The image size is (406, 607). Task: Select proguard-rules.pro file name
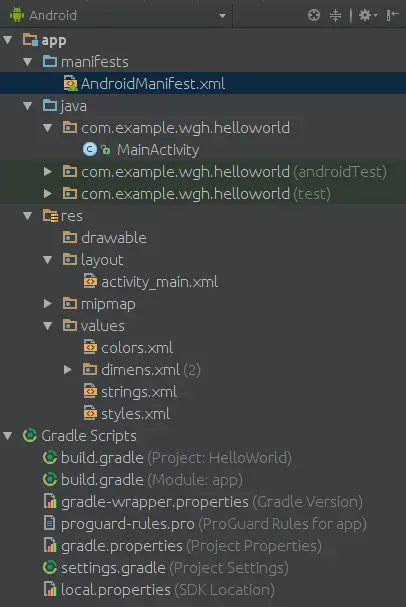(128, 524)
